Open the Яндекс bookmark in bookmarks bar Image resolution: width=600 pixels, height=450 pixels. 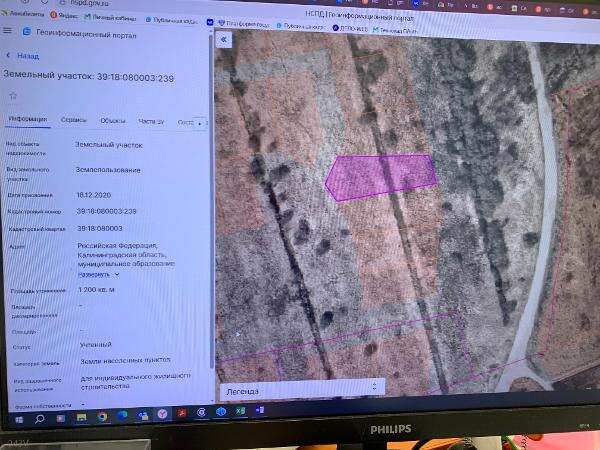coord(64,15)
